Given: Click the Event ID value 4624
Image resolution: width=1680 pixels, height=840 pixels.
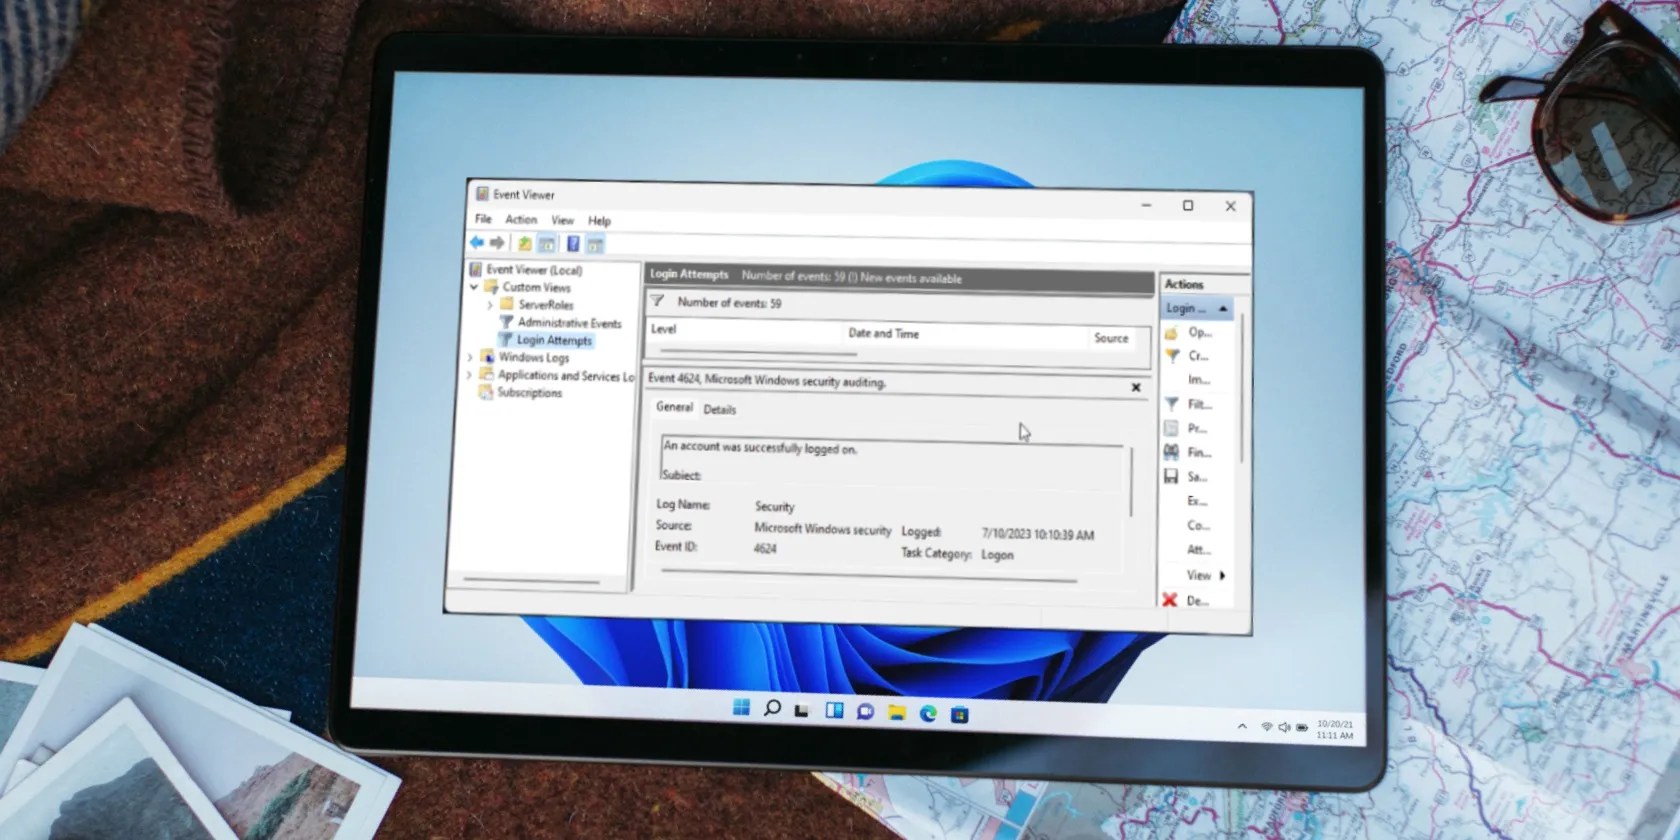Looking at the screenshot, I should click(x=764, y=548).
